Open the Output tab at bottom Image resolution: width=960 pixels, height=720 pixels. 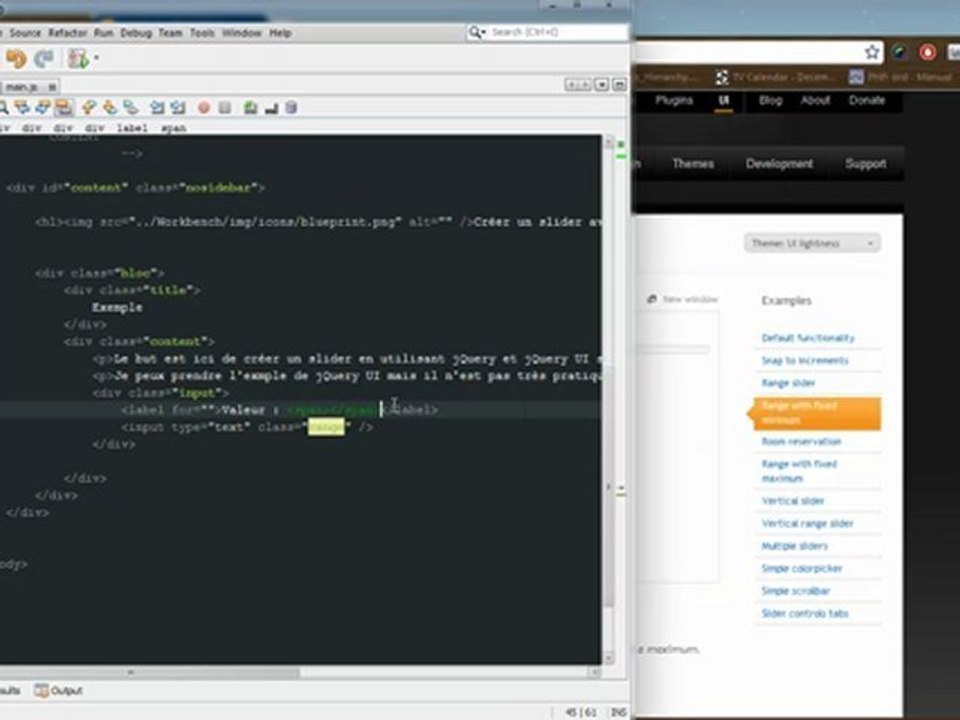[x=59, y=691]
